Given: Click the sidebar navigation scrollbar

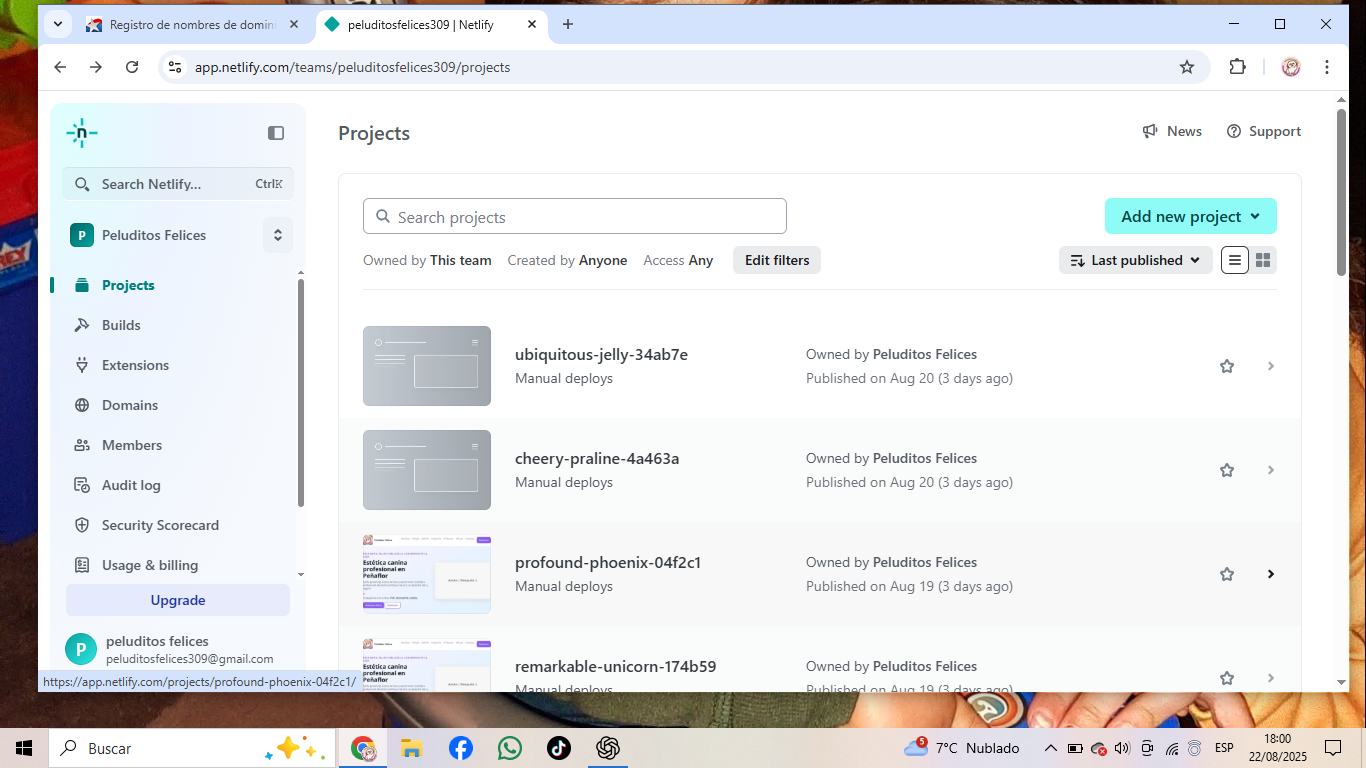Looking at the screenshot, I should [300, 392].
